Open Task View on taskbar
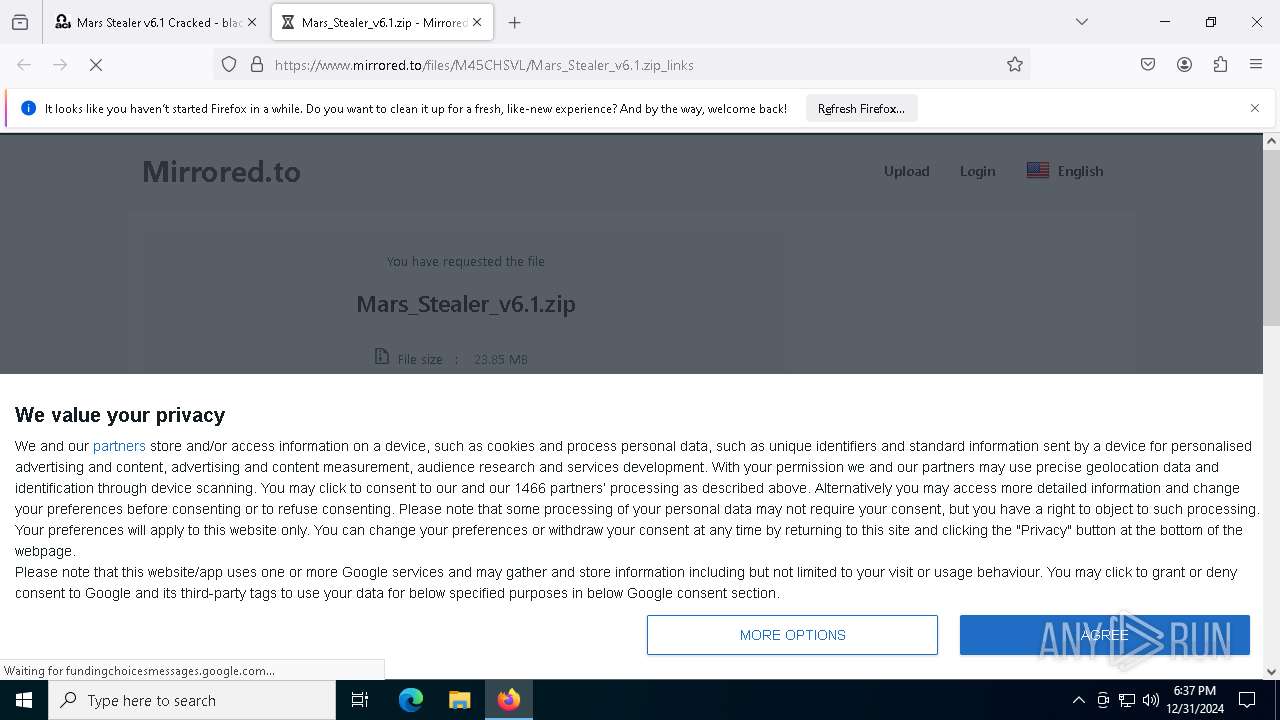The width and height of the screenshot is (1280, 720). click(x=360, y=700)
